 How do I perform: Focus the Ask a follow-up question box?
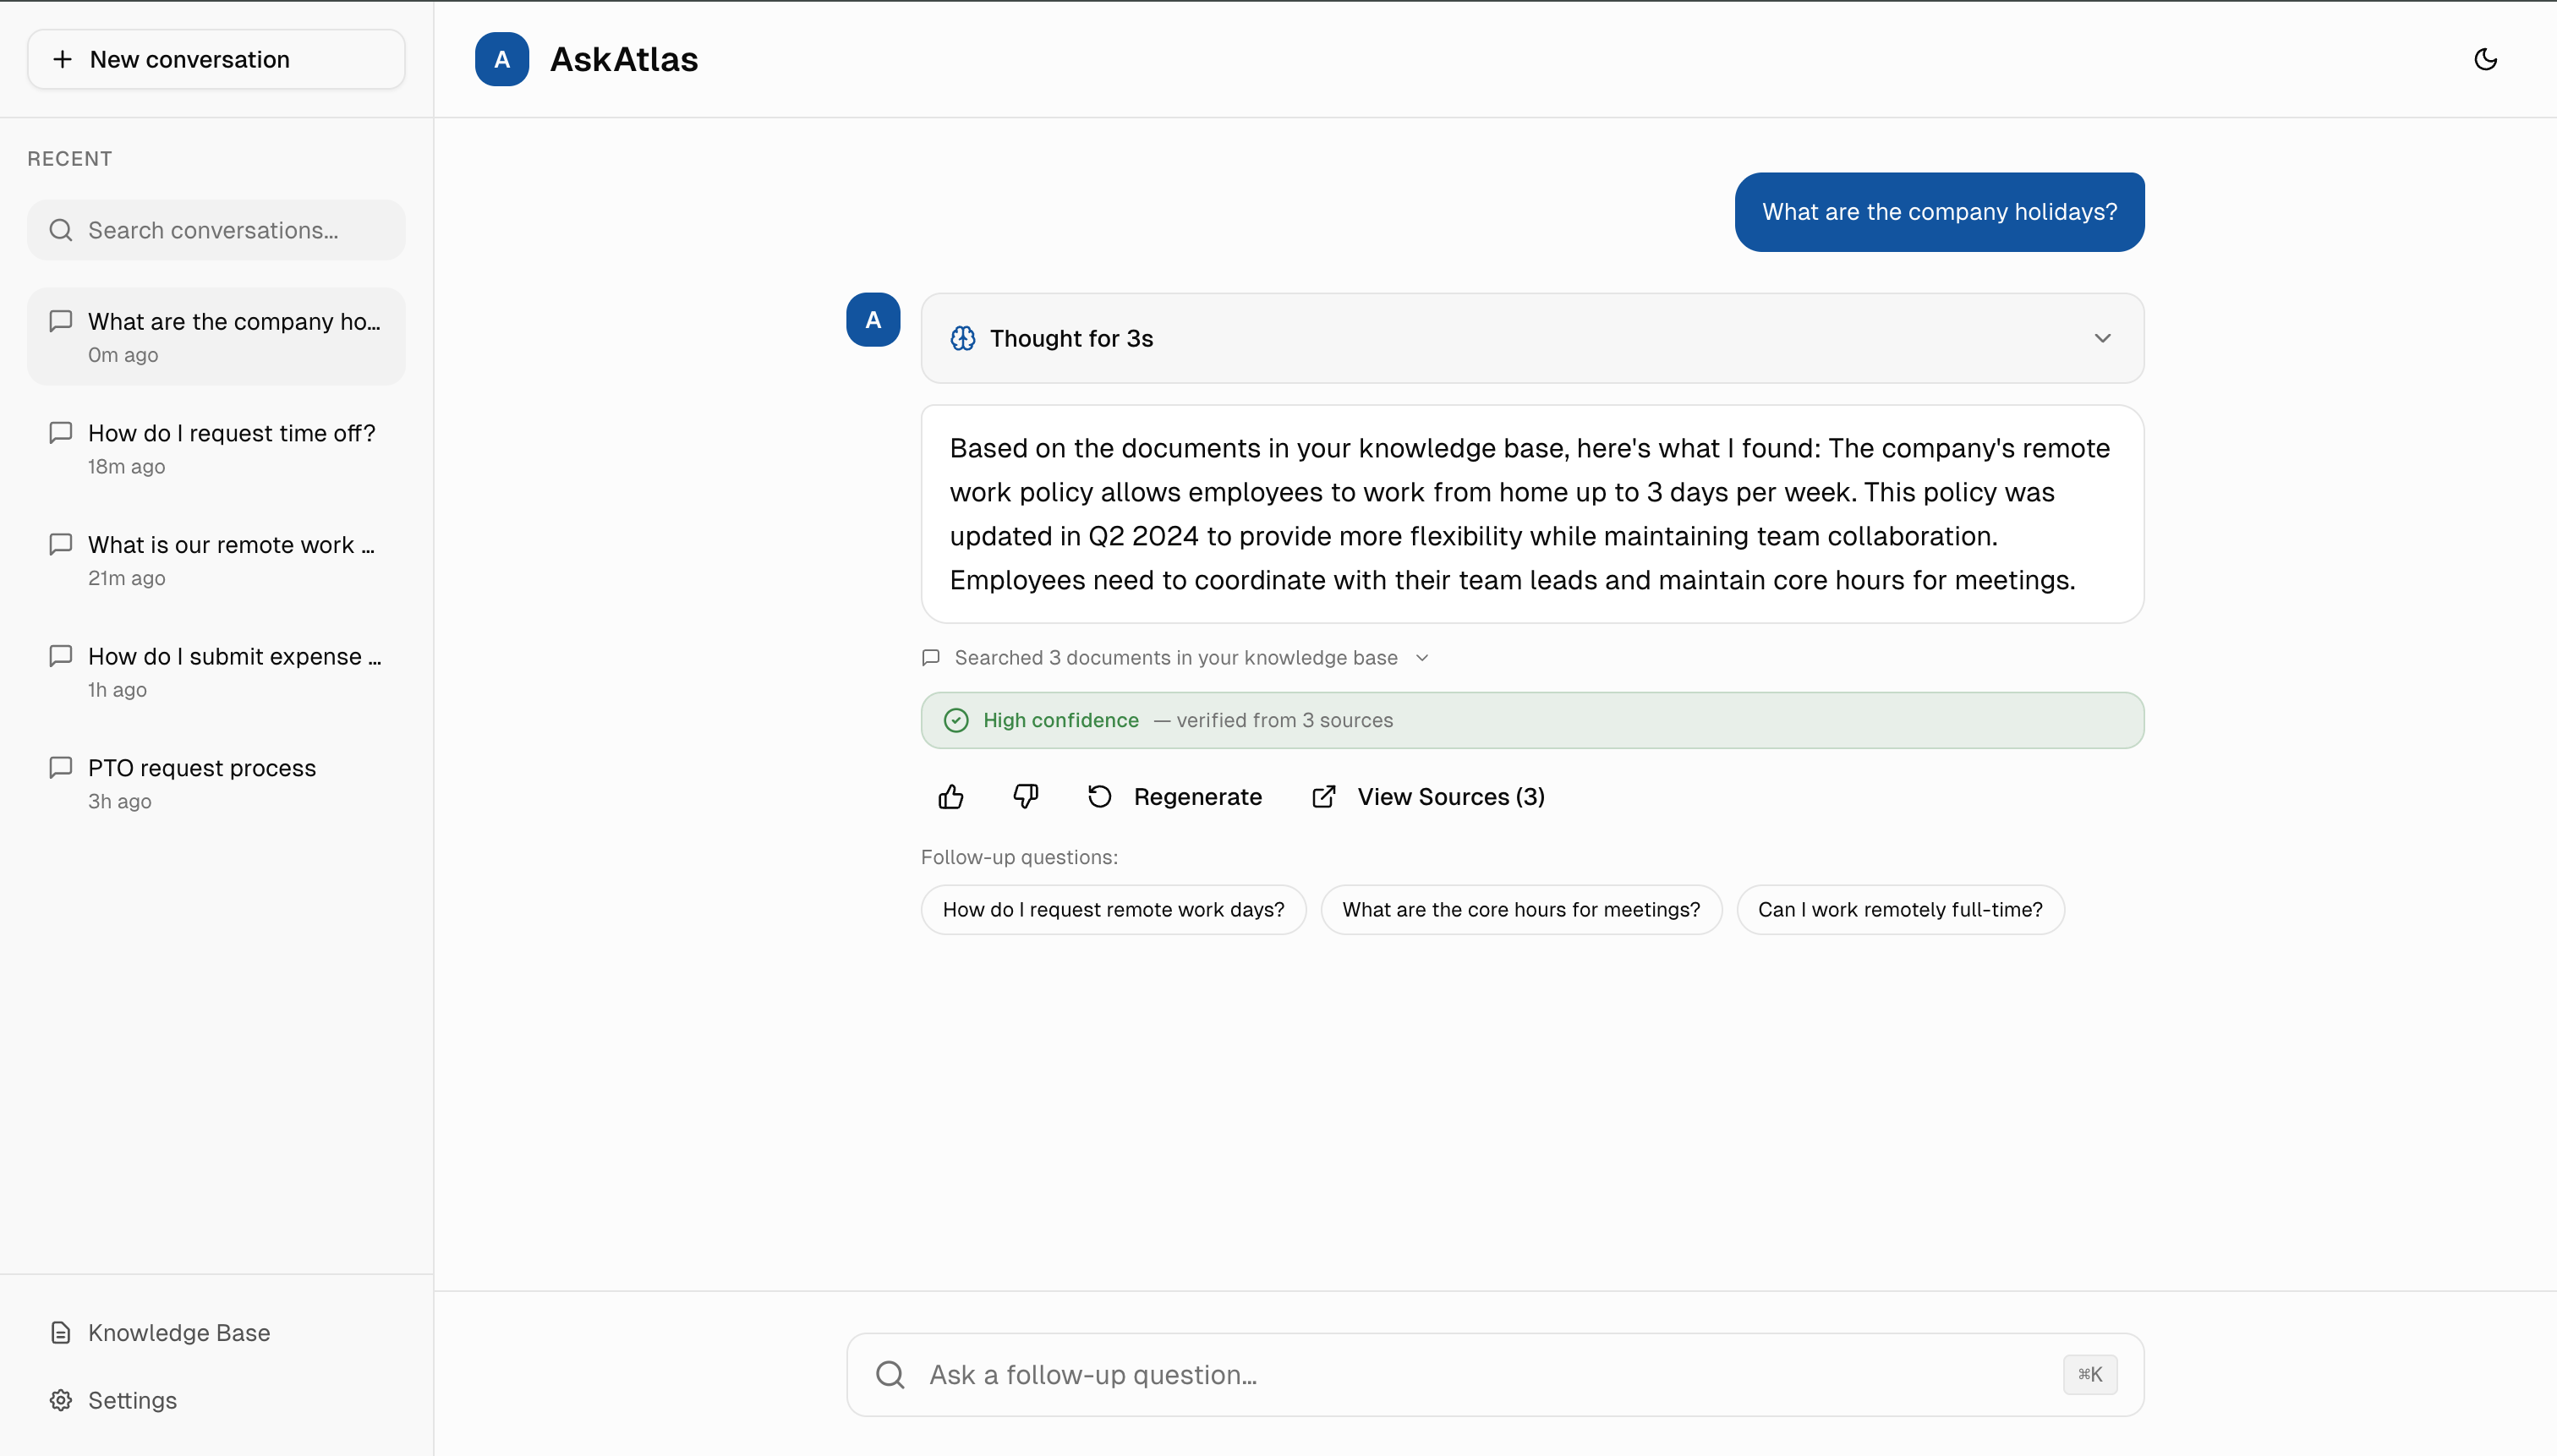pos(1480,1375)
